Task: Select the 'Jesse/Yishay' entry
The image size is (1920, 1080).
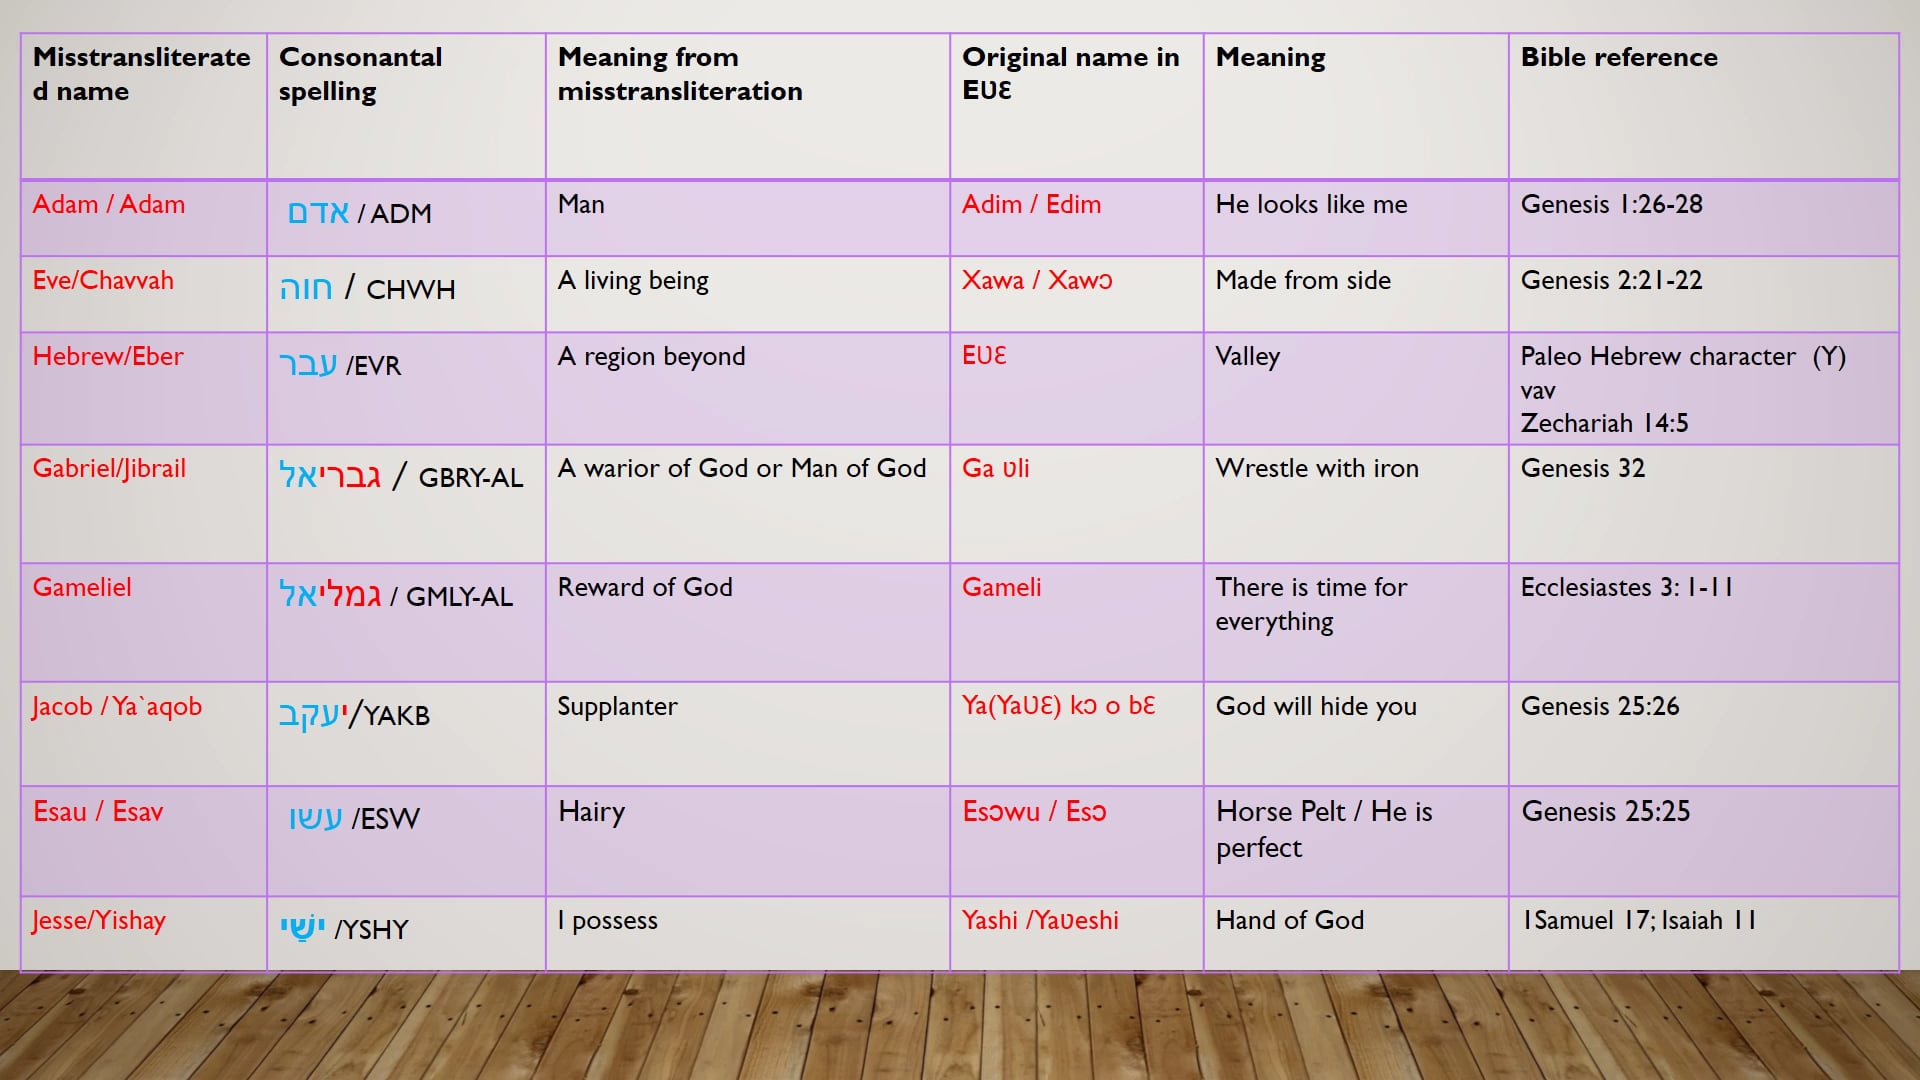Action: point(98,921)
